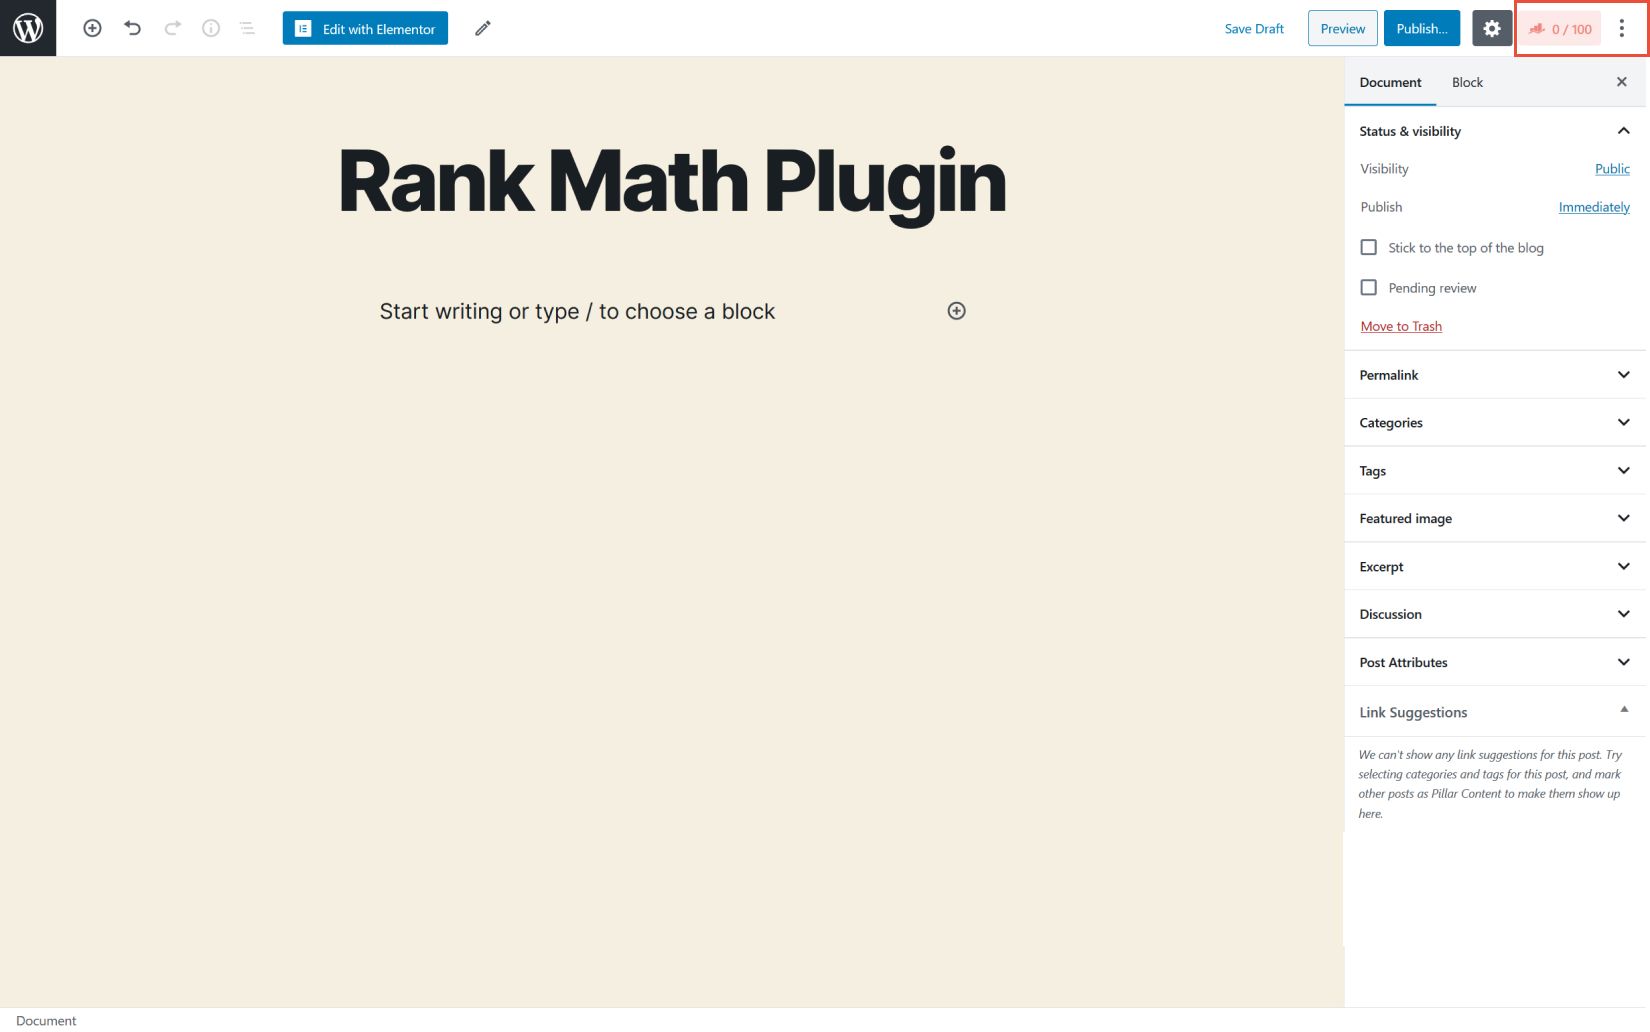Expand the Featured image section
This screenshot has width=1650, height=1032.
(1622, 518)
